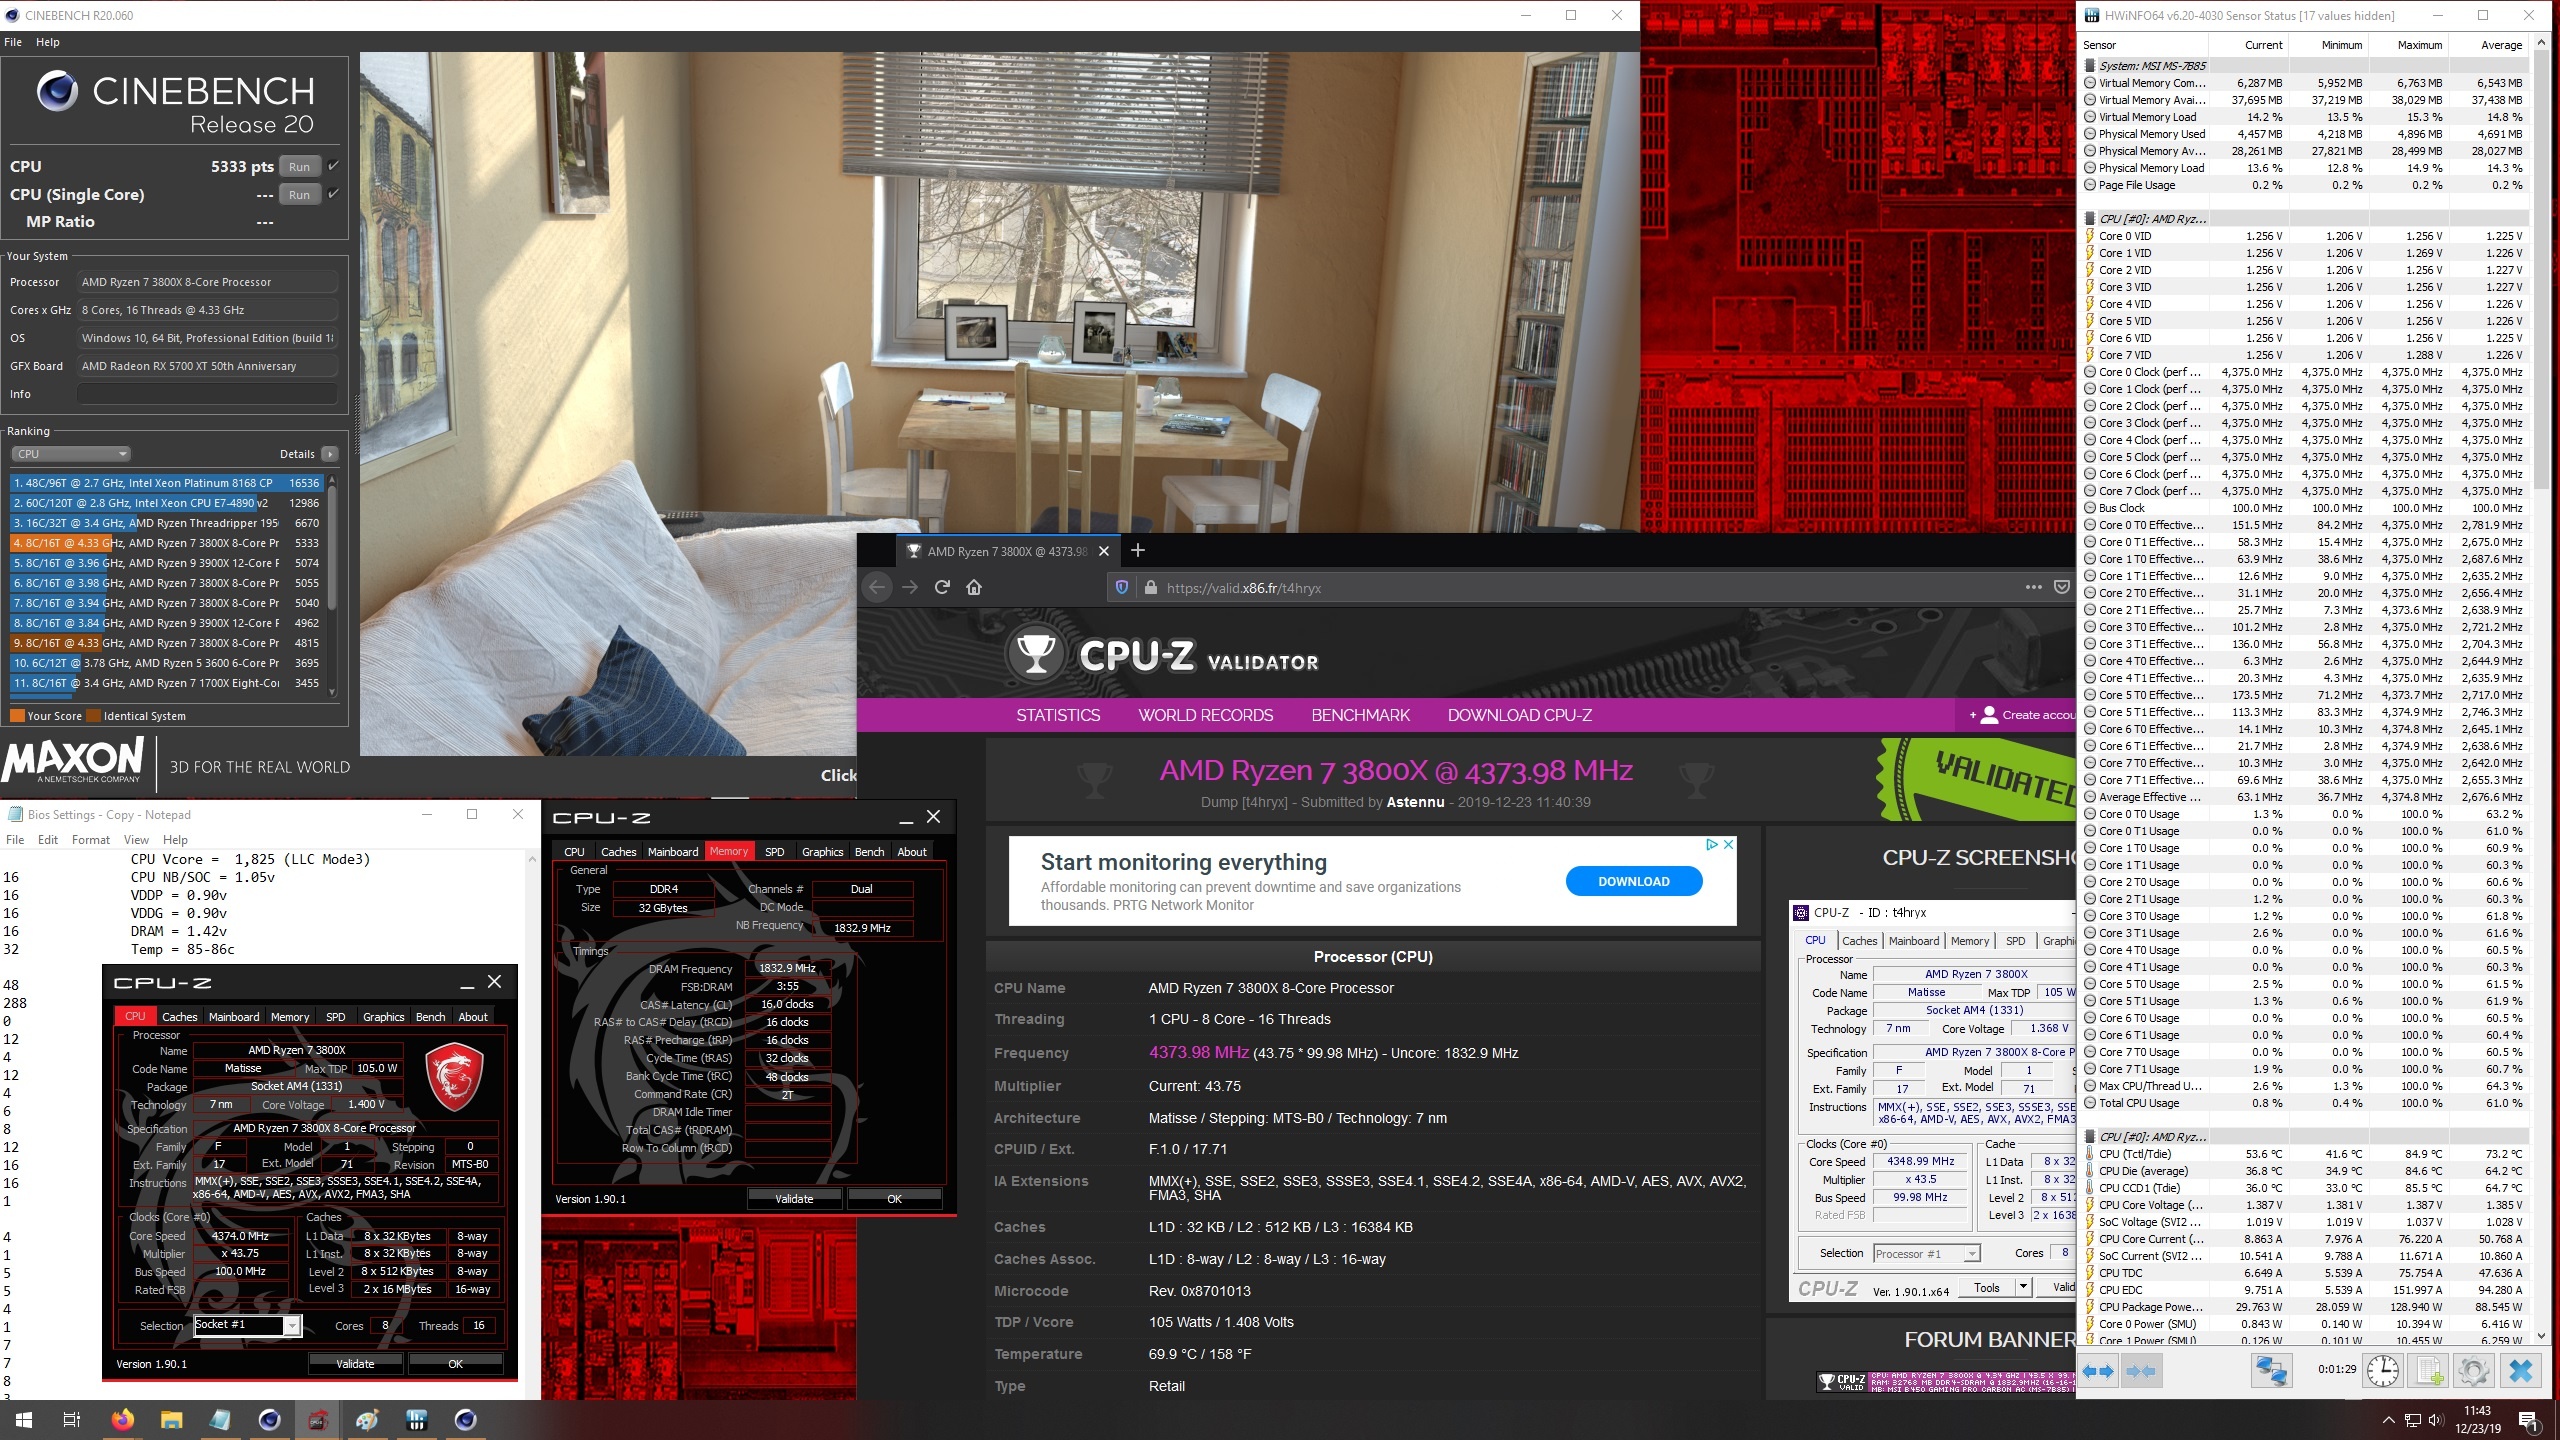2560x1440 pixels.
Task: Open Windows Start menu
Action: click(24, 1420)
